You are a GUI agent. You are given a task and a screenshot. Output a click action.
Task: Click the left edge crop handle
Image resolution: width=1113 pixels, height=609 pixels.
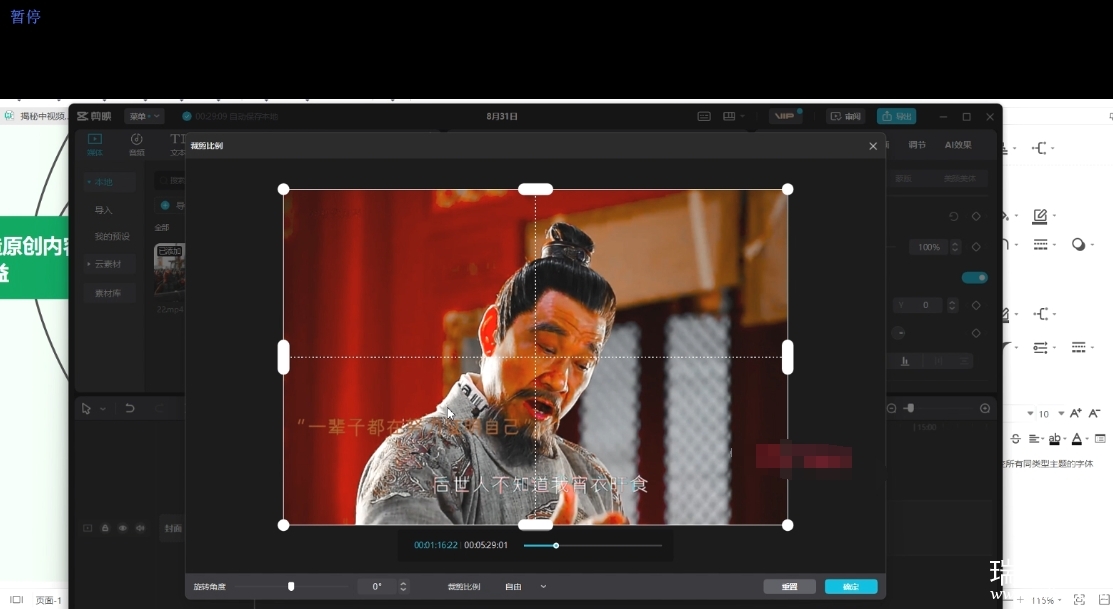click(x=283, y=357)
